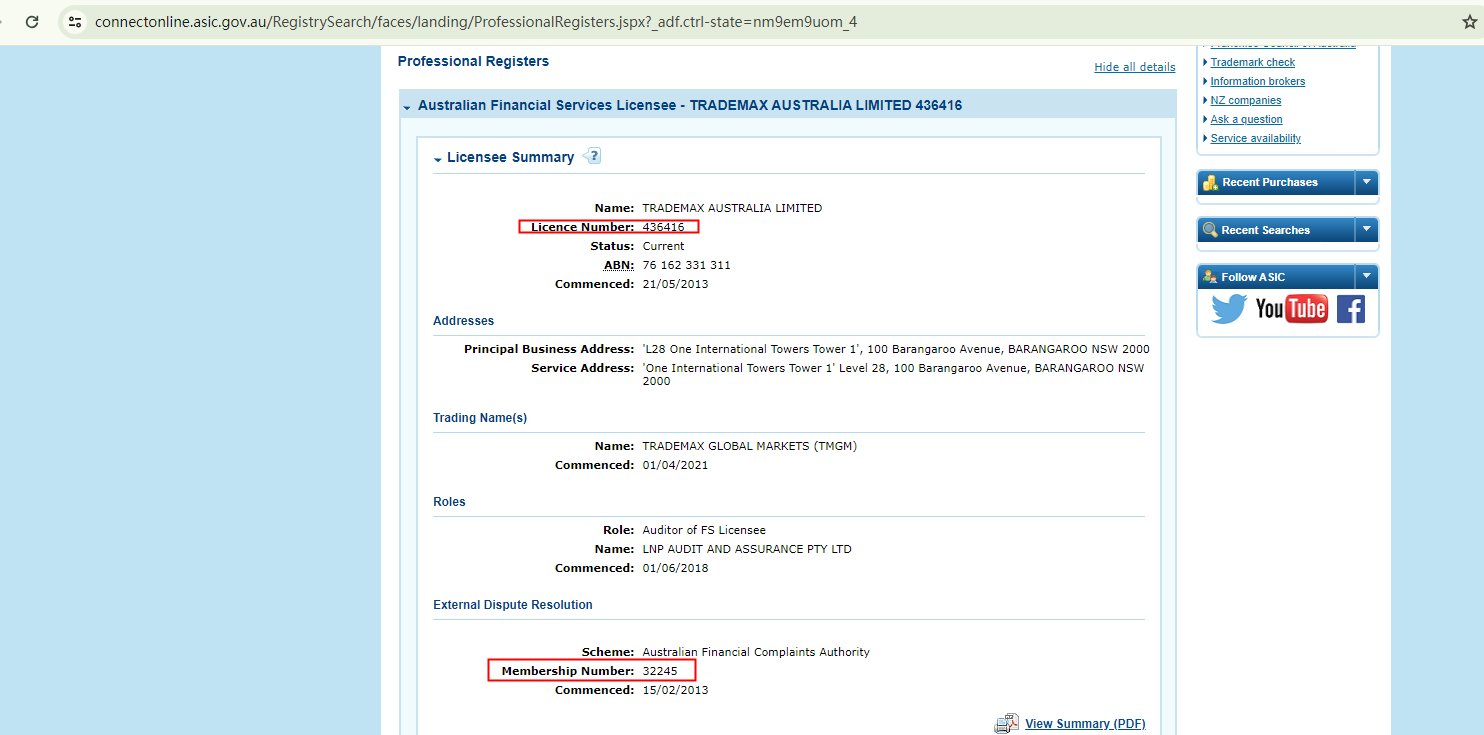Click the Addresses subheading
1484x735 pixels.
click(x=463, y=321)
